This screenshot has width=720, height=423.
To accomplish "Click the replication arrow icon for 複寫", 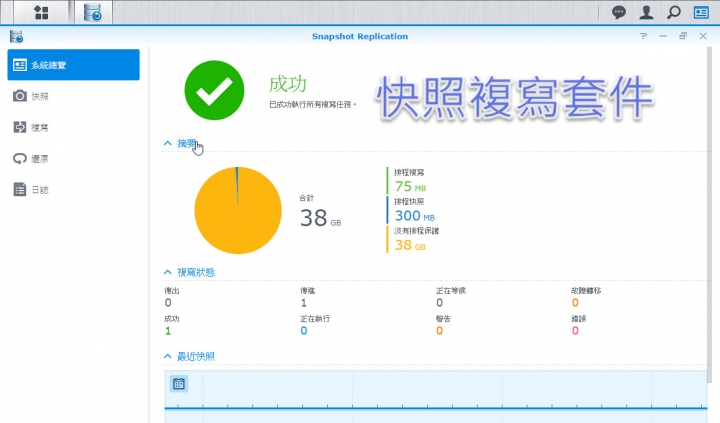I will point(20,127).
